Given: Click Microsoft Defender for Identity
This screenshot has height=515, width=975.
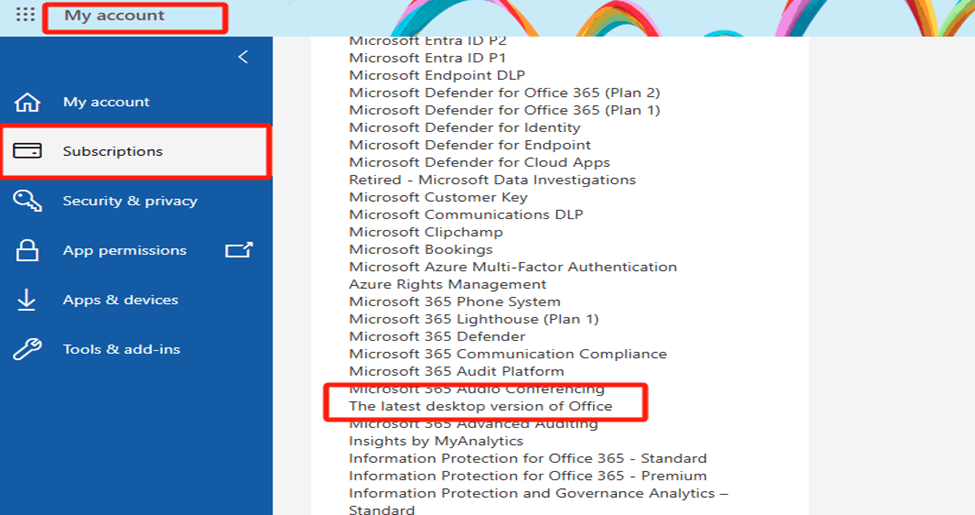Looking at the screenshot, I should [464, 128].
